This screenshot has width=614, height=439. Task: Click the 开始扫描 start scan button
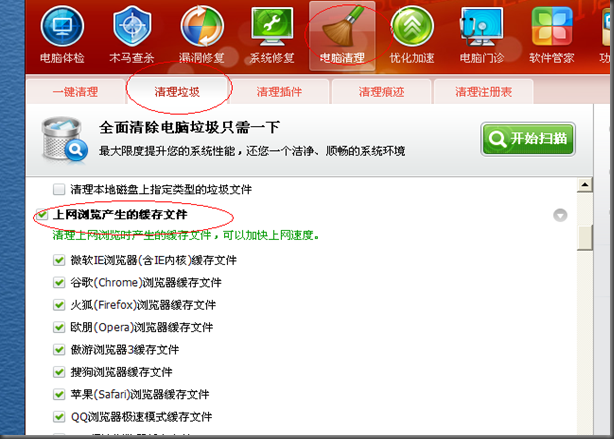coord(528,139)
